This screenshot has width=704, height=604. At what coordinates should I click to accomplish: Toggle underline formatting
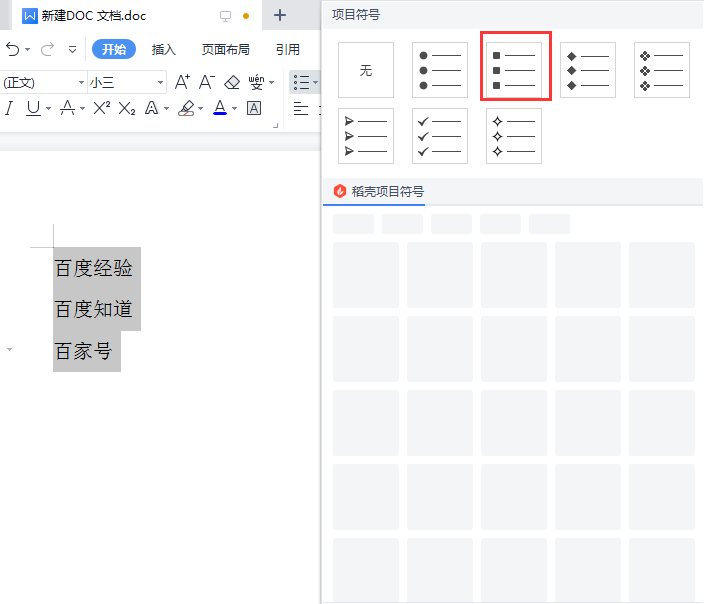pyautogui.click(x=34, y=108)
